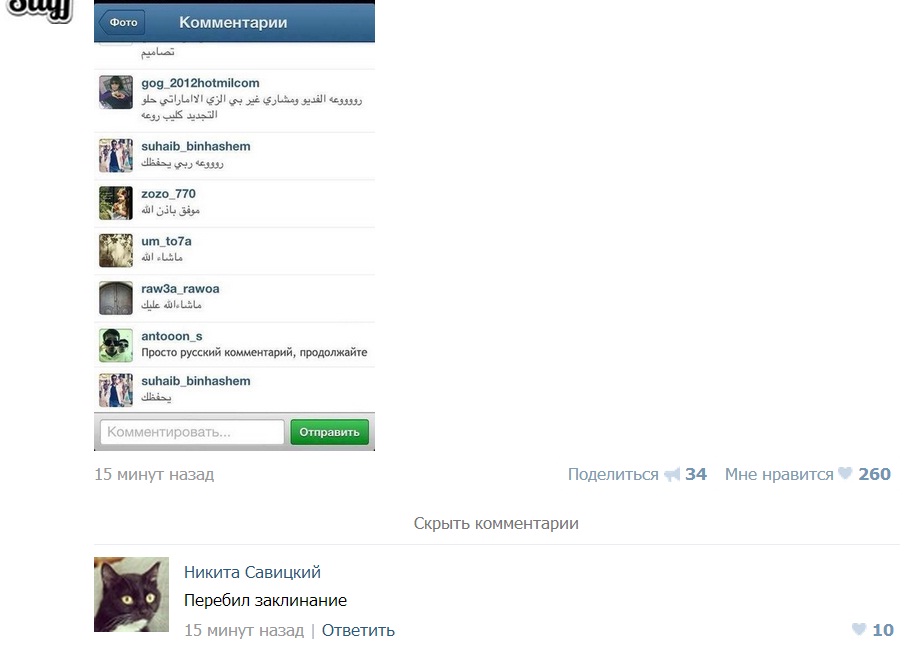Collapse comments via Скрыть комментарии
This screenshot has width=911, height=649.
pos(496,523)
